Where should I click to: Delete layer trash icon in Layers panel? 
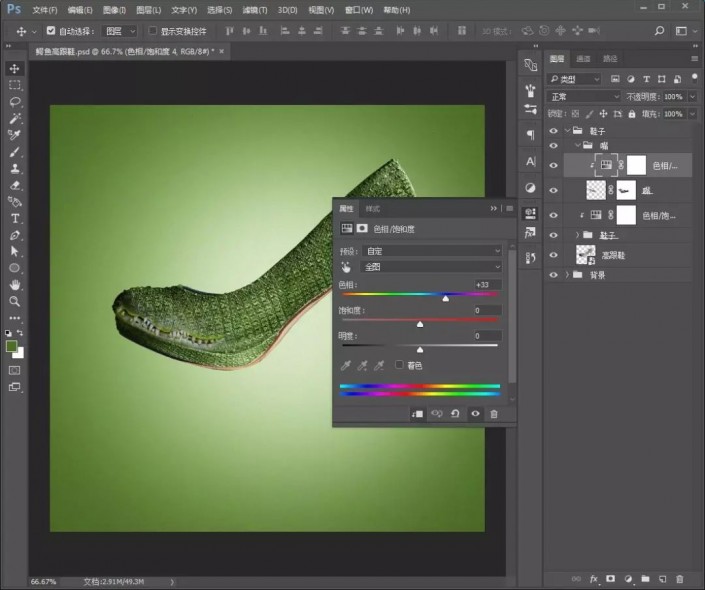click(x=679, y=579)
